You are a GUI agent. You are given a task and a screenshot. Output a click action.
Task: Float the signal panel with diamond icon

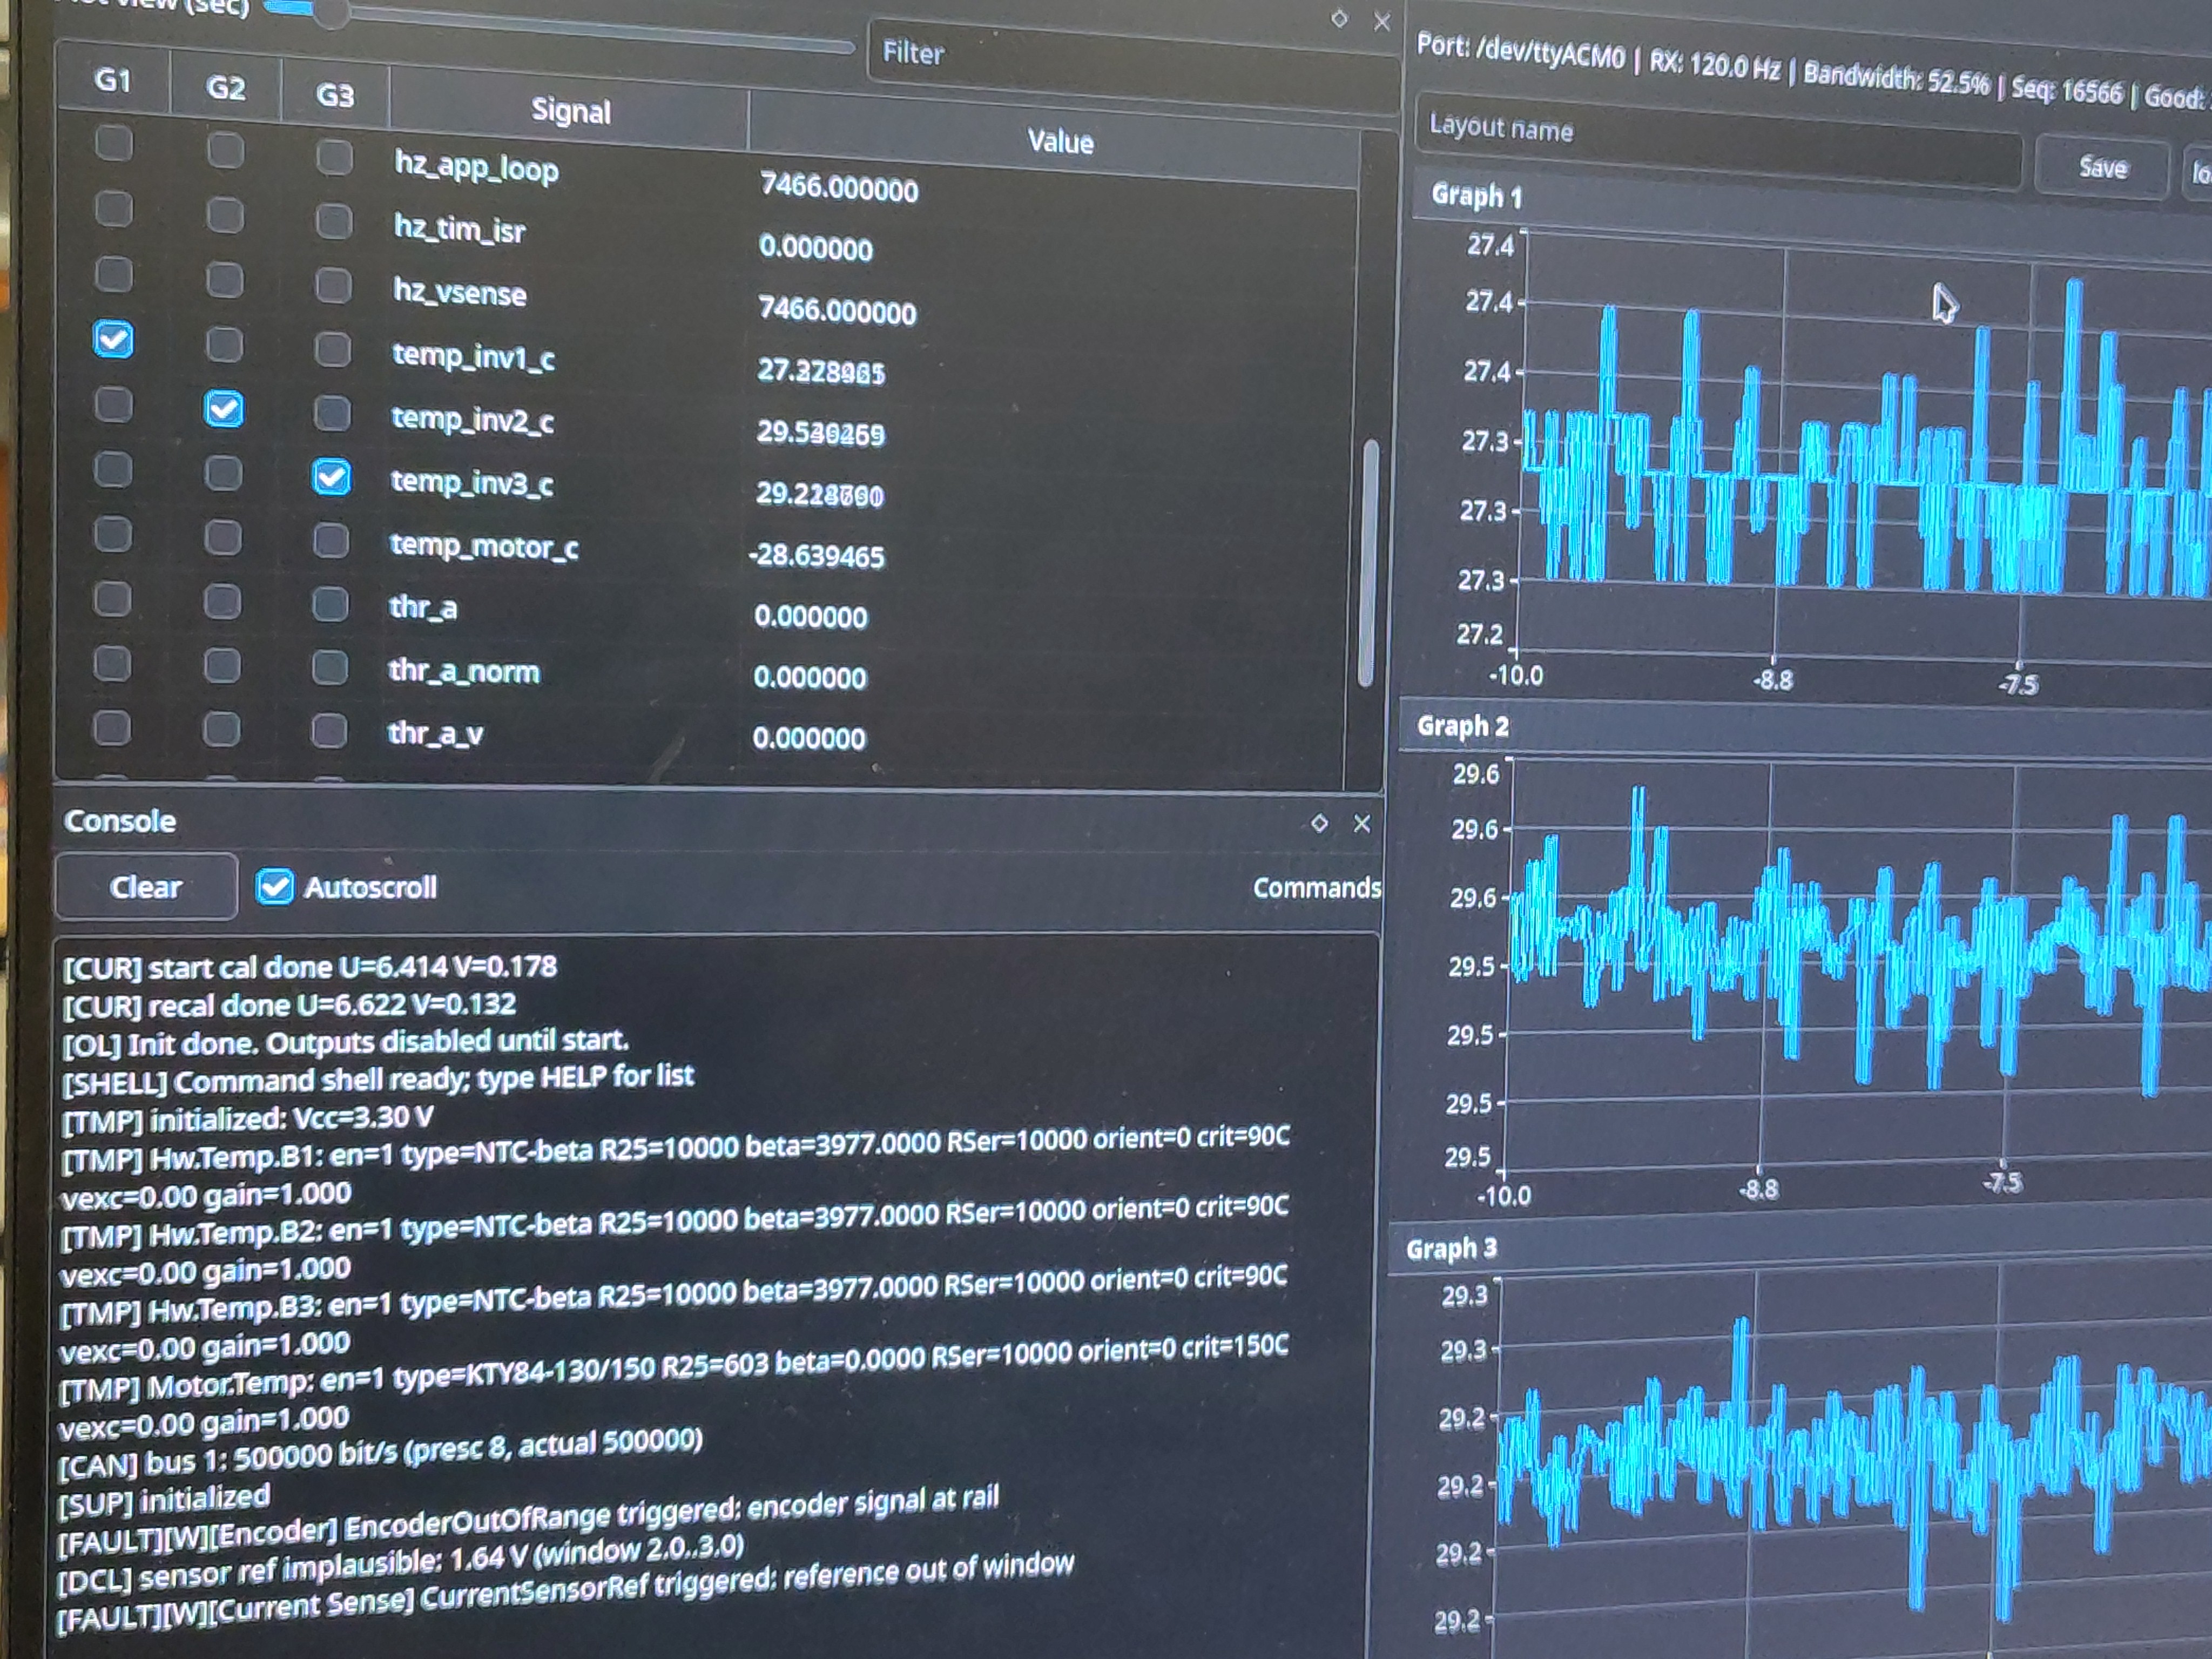(1339, 18)
